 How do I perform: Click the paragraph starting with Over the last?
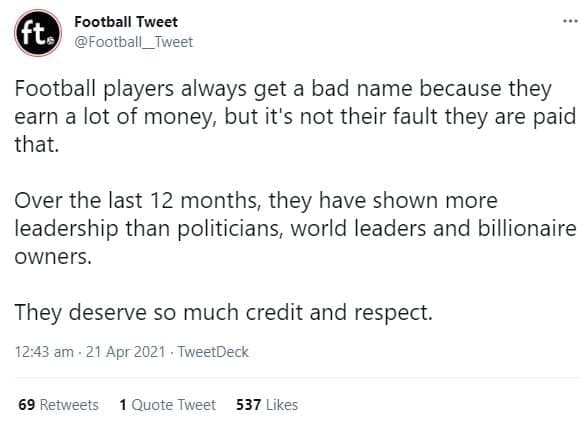point(295,228)
